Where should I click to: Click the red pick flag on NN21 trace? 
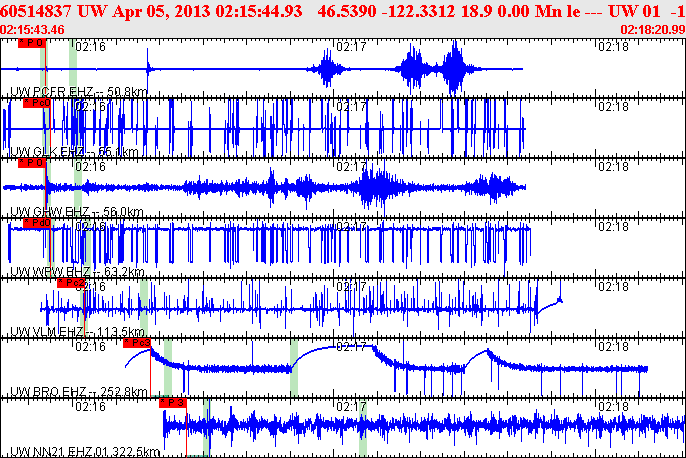point(174,402)
